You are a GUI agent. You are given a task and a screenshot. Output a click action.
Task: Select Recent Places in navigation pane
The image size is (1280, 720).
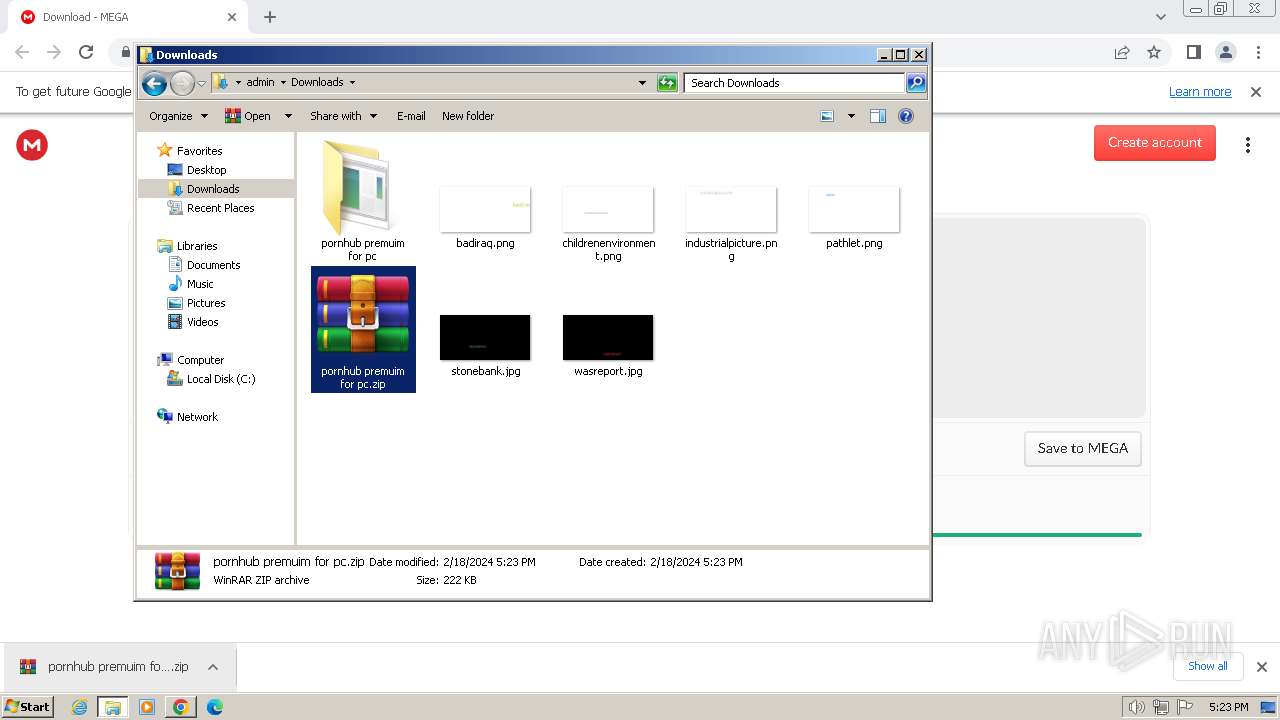[220, 208]
